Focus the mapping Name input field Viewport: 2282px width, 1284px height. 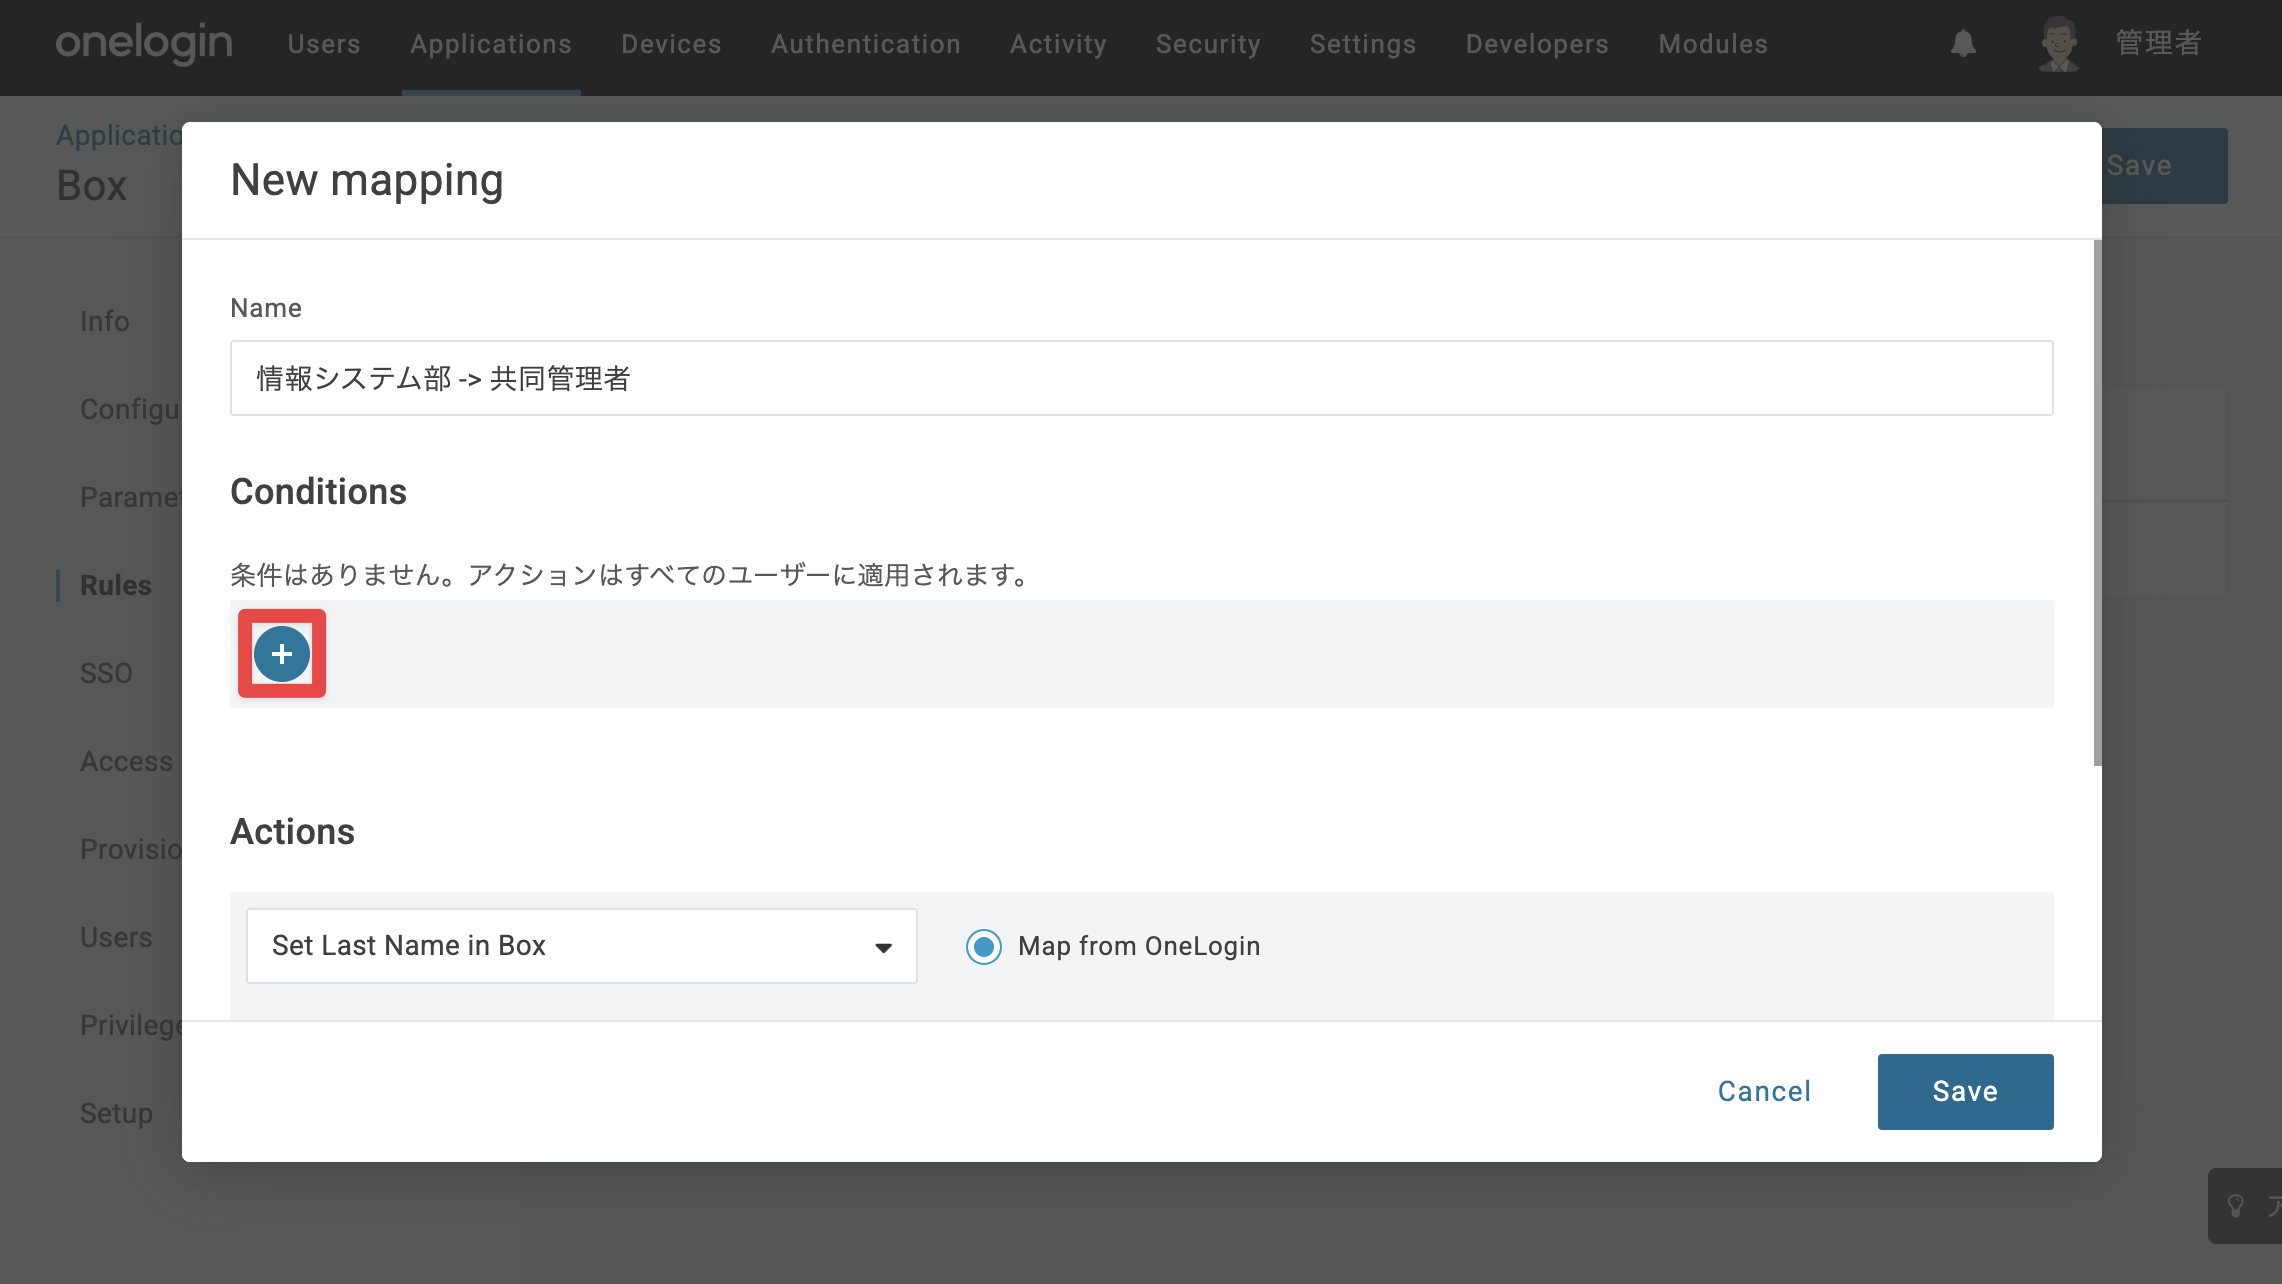pyautogui.click(x=1142, y=378)
